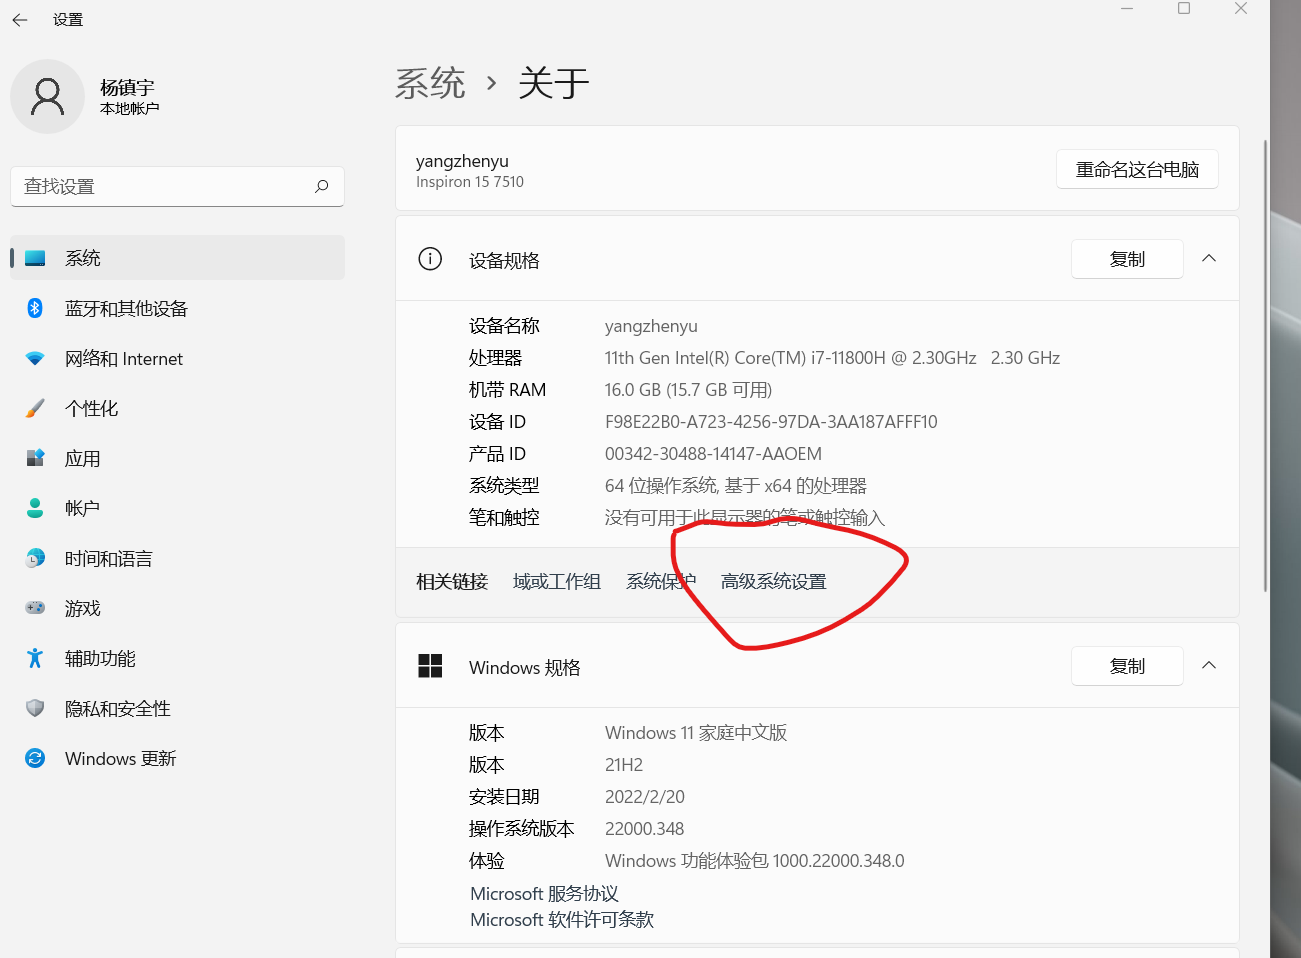
Task: Click the 时间和语言 globe clock icon
Action: click(x=35, y=558)
